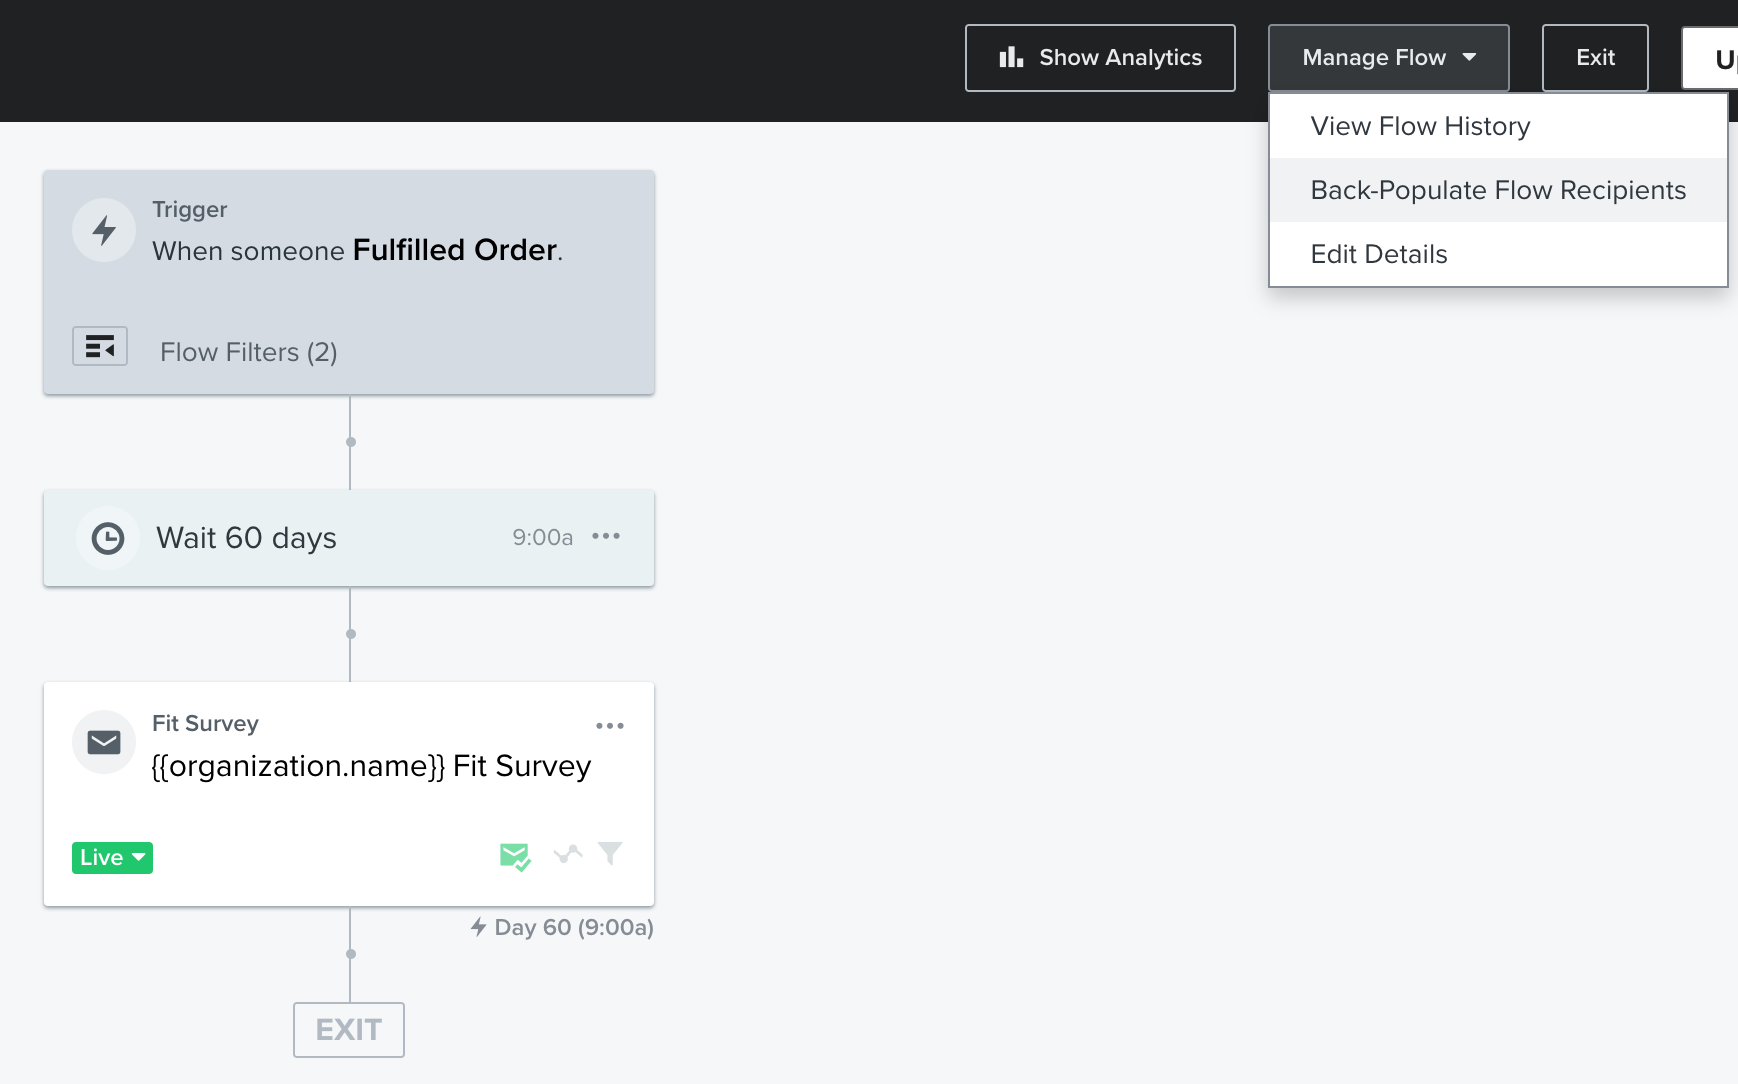1738x1084 pixels.
Task: Select the Fulfilled Order trigger card
Action: point(349,282)
